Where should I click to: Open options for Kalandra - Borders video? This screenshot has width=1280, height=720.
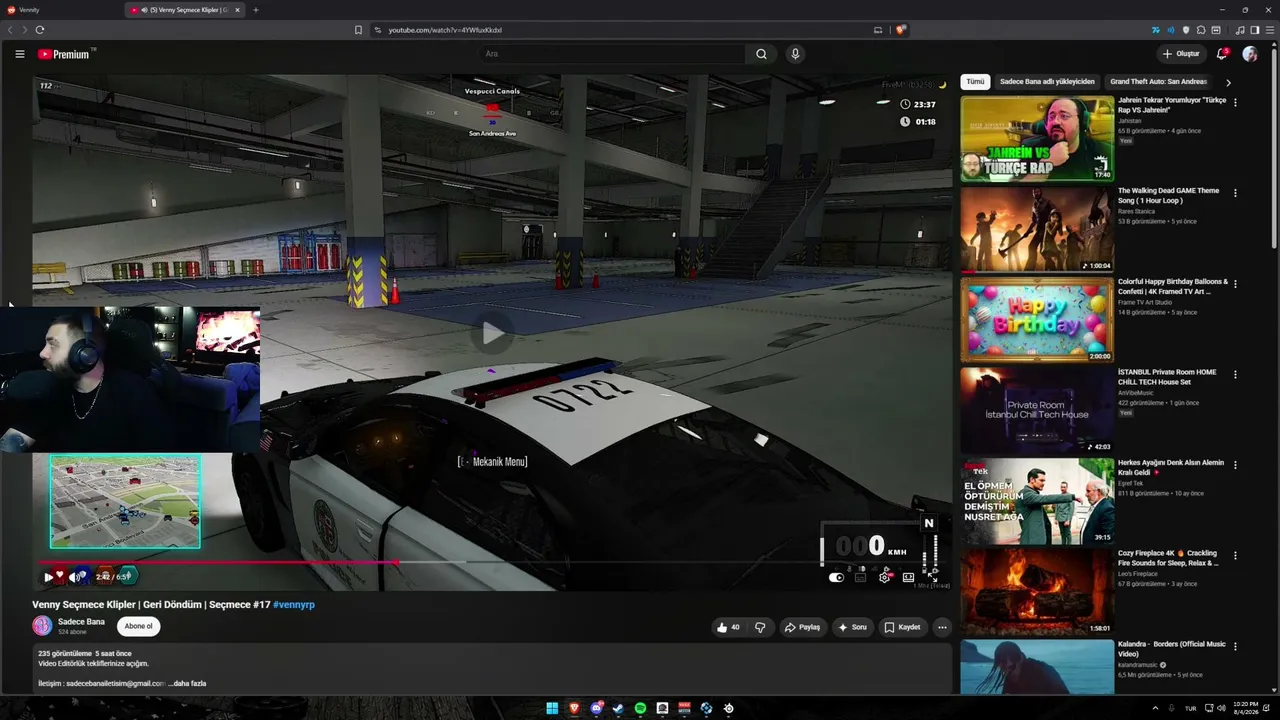point(1235,646)
